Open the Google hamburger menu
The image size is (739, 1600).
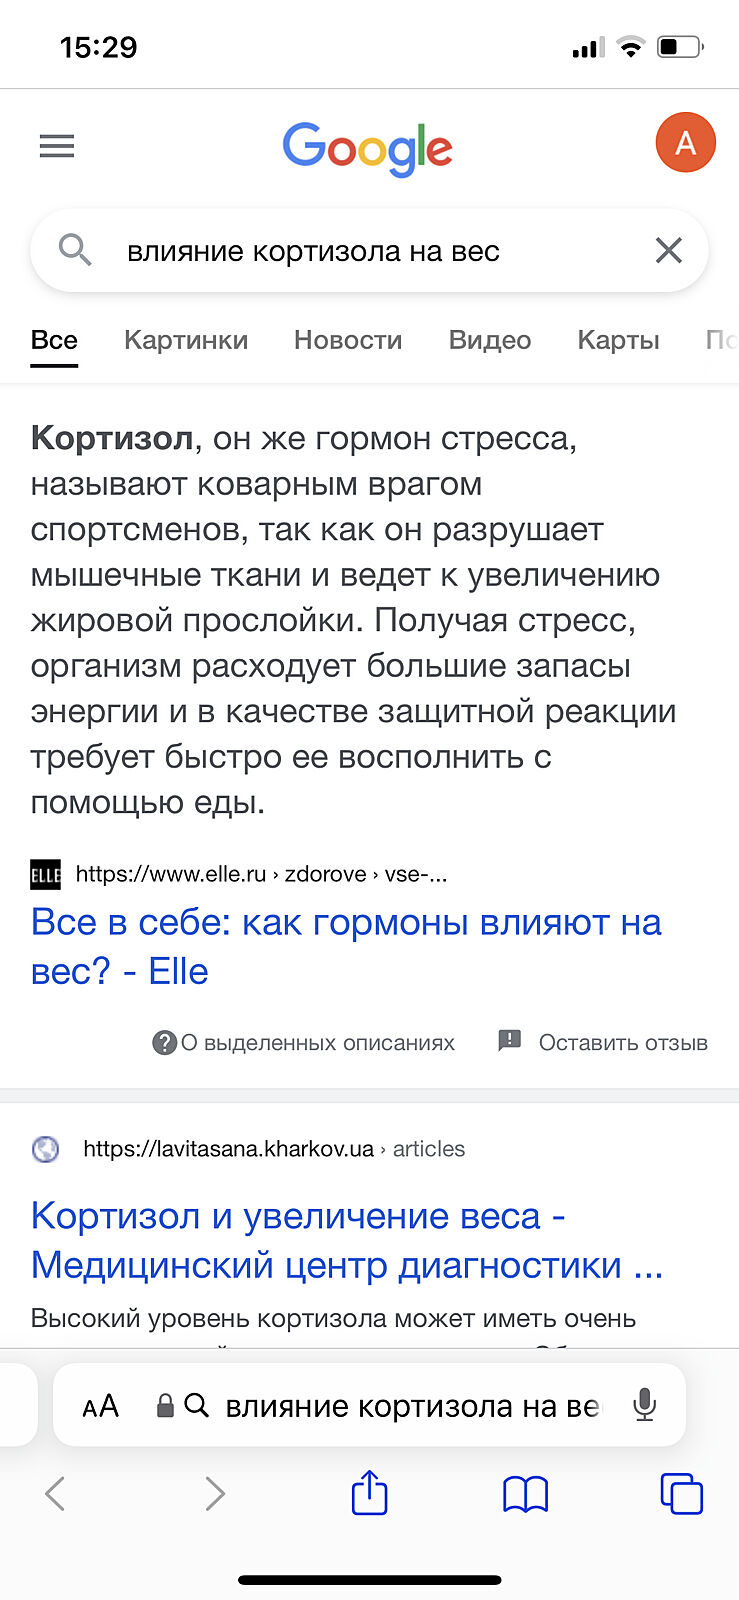[57, 147]
